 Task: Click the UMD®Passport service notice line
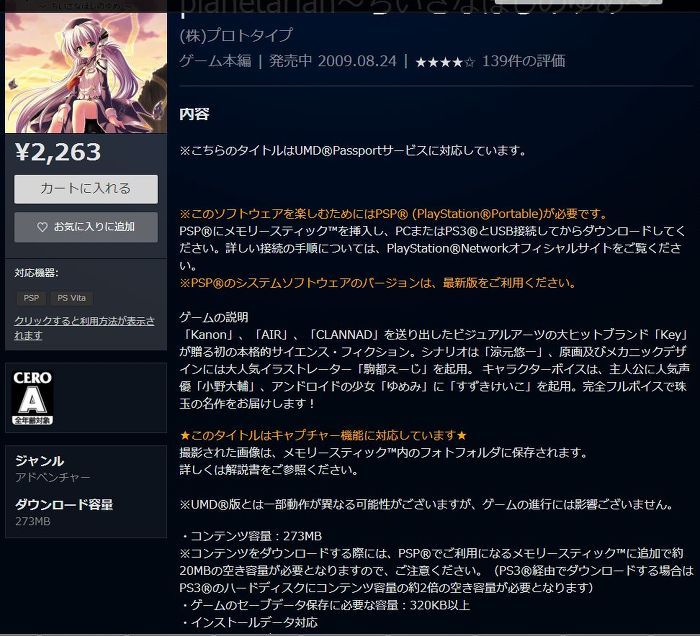coord(353,151)
